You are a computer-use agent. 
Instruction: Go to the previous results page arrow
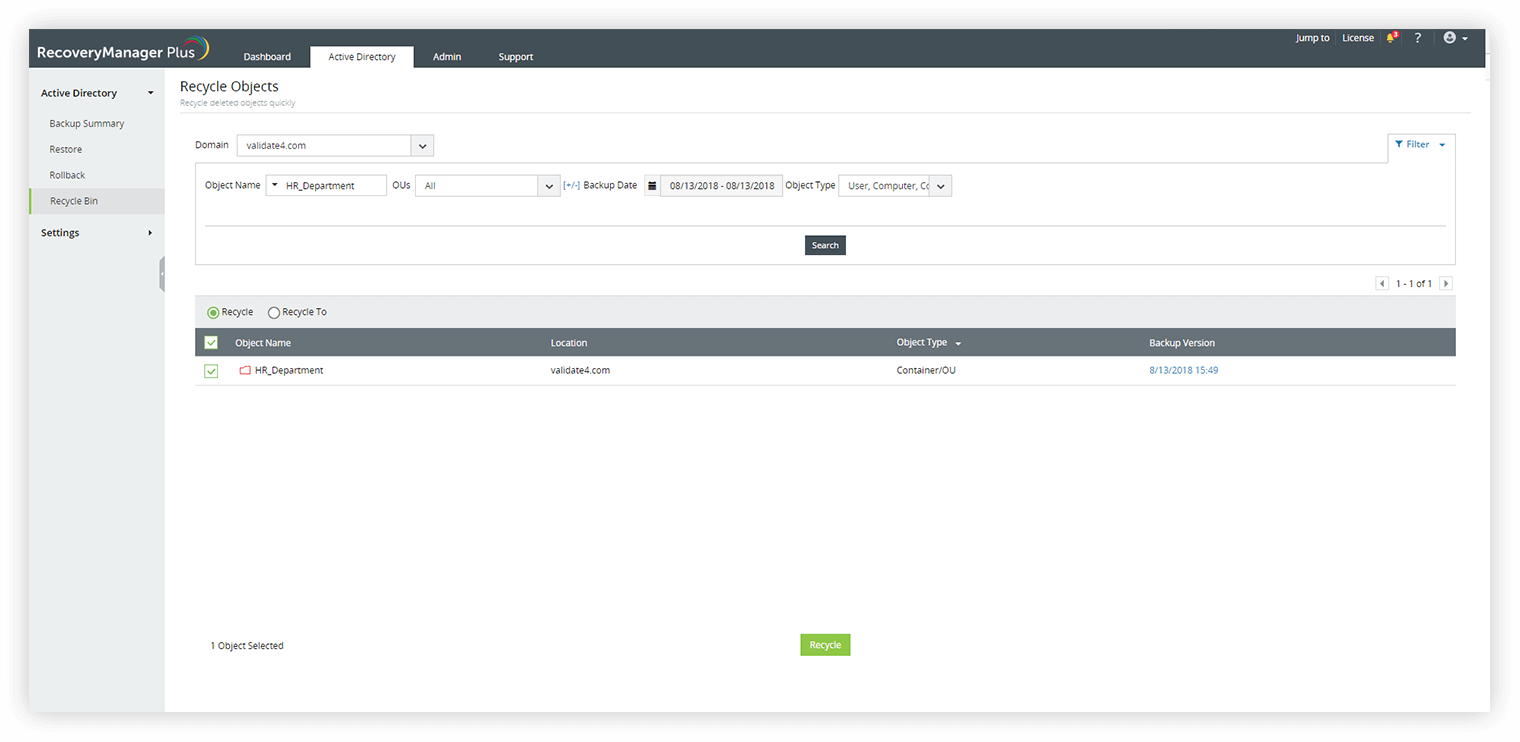pos(1382,284)
